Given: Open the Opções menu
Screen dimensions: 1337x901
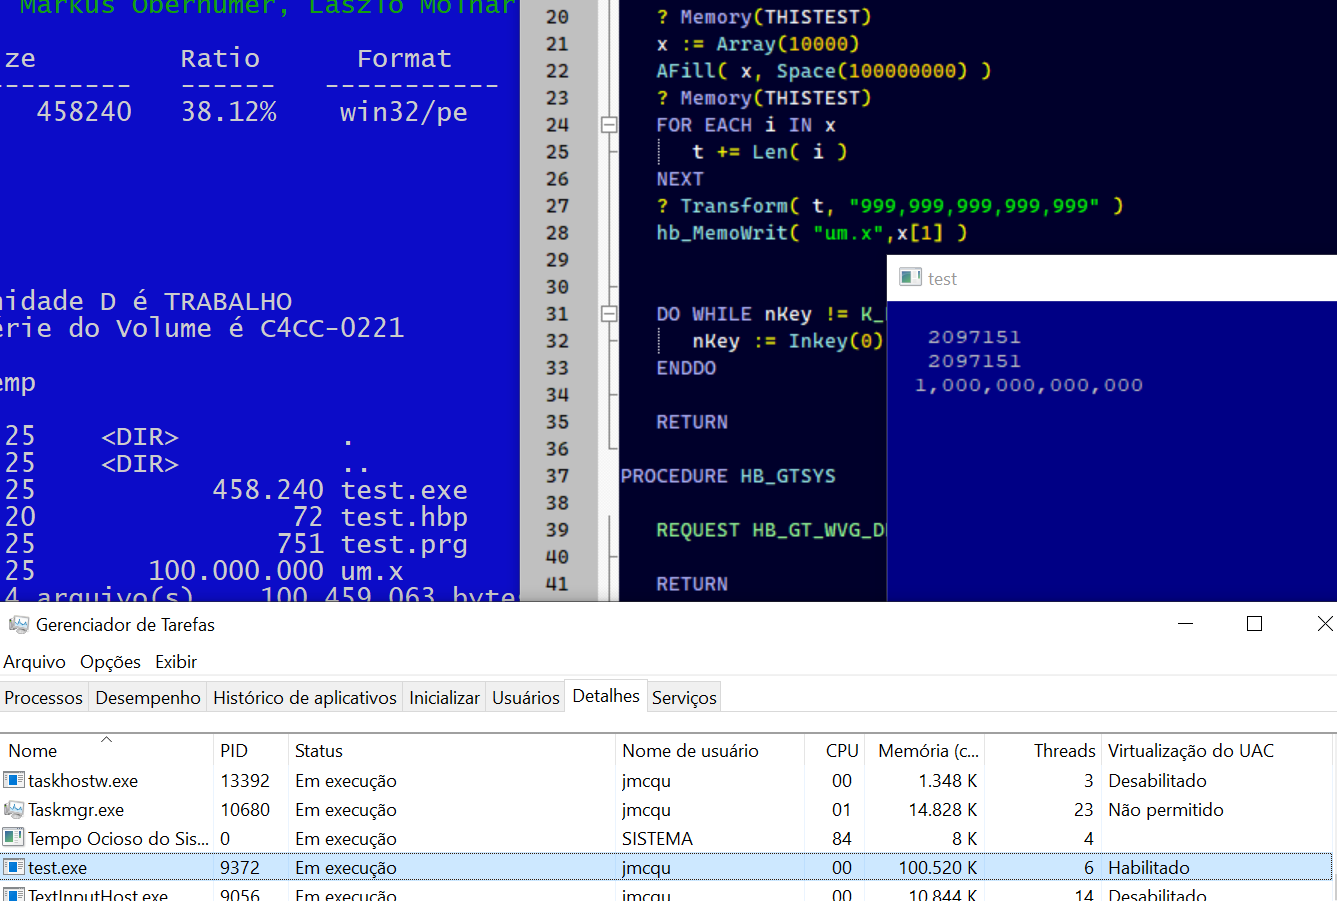Looking at the screenshot, I should pos(110,662).
